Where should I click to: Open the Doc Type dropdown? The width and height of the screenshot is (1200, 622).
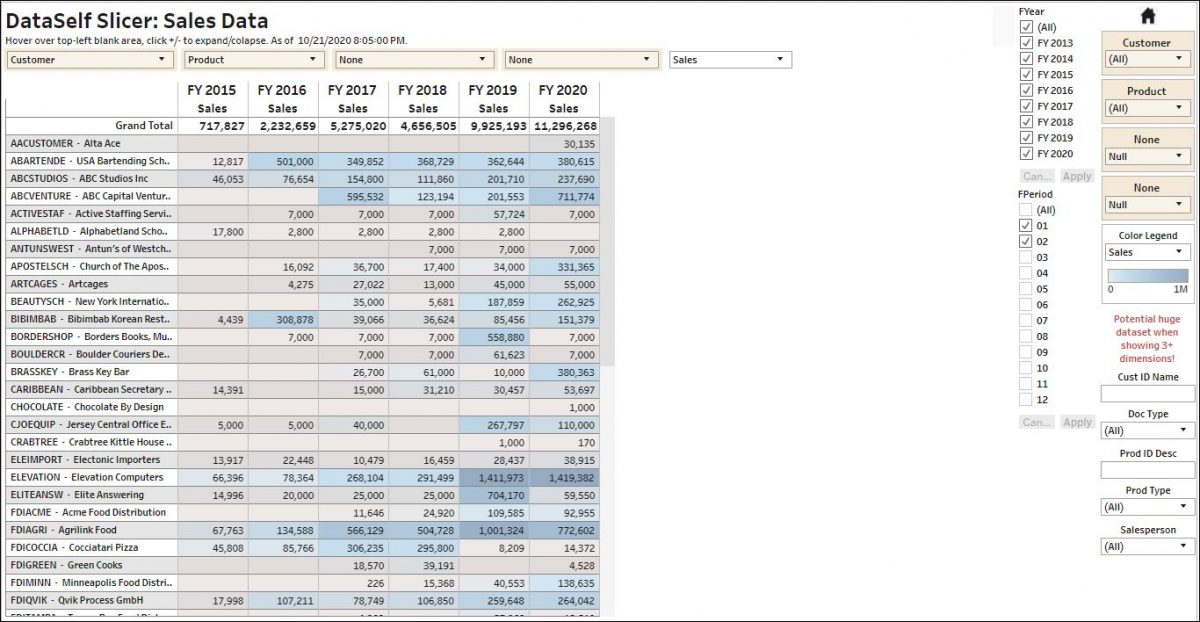(x=1146, y=430)
